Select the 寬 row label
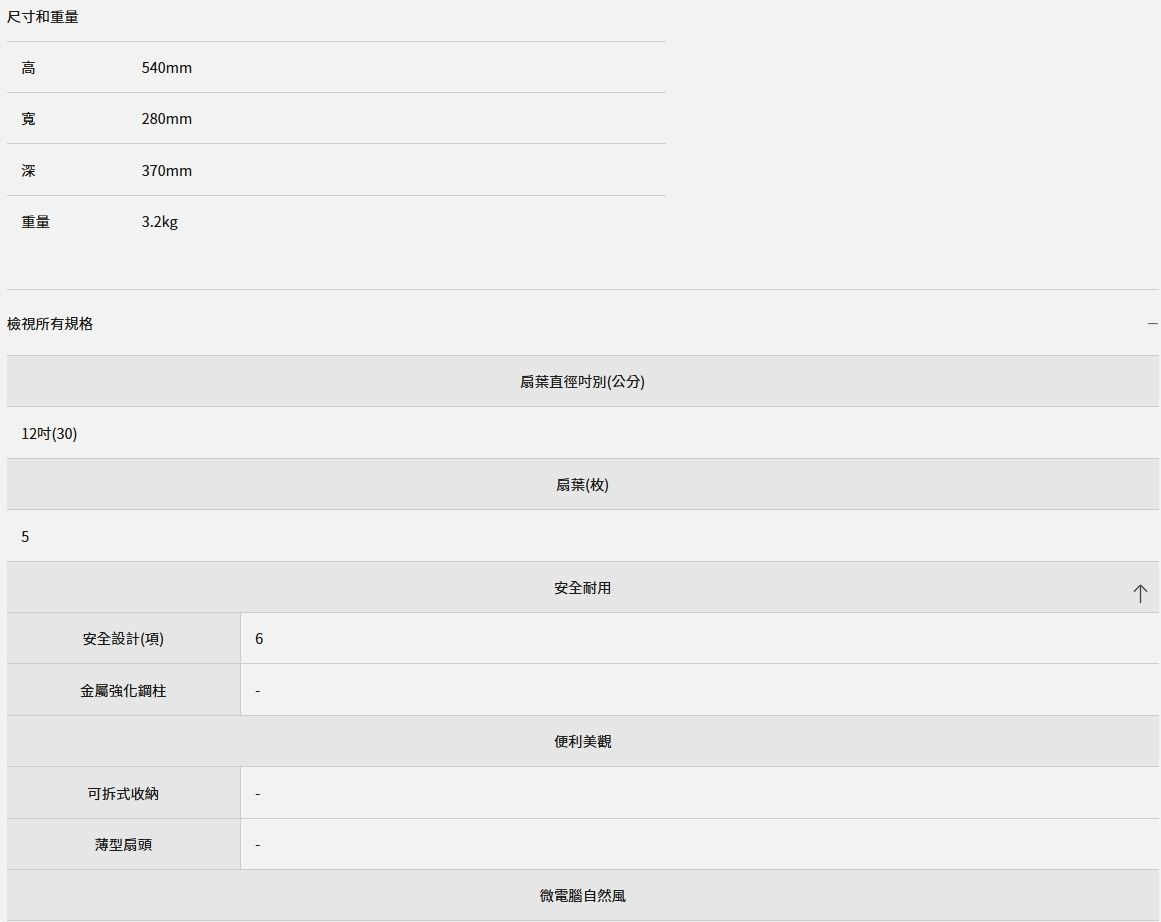This screenshot has height=922, width=1161. pos(28,119)
